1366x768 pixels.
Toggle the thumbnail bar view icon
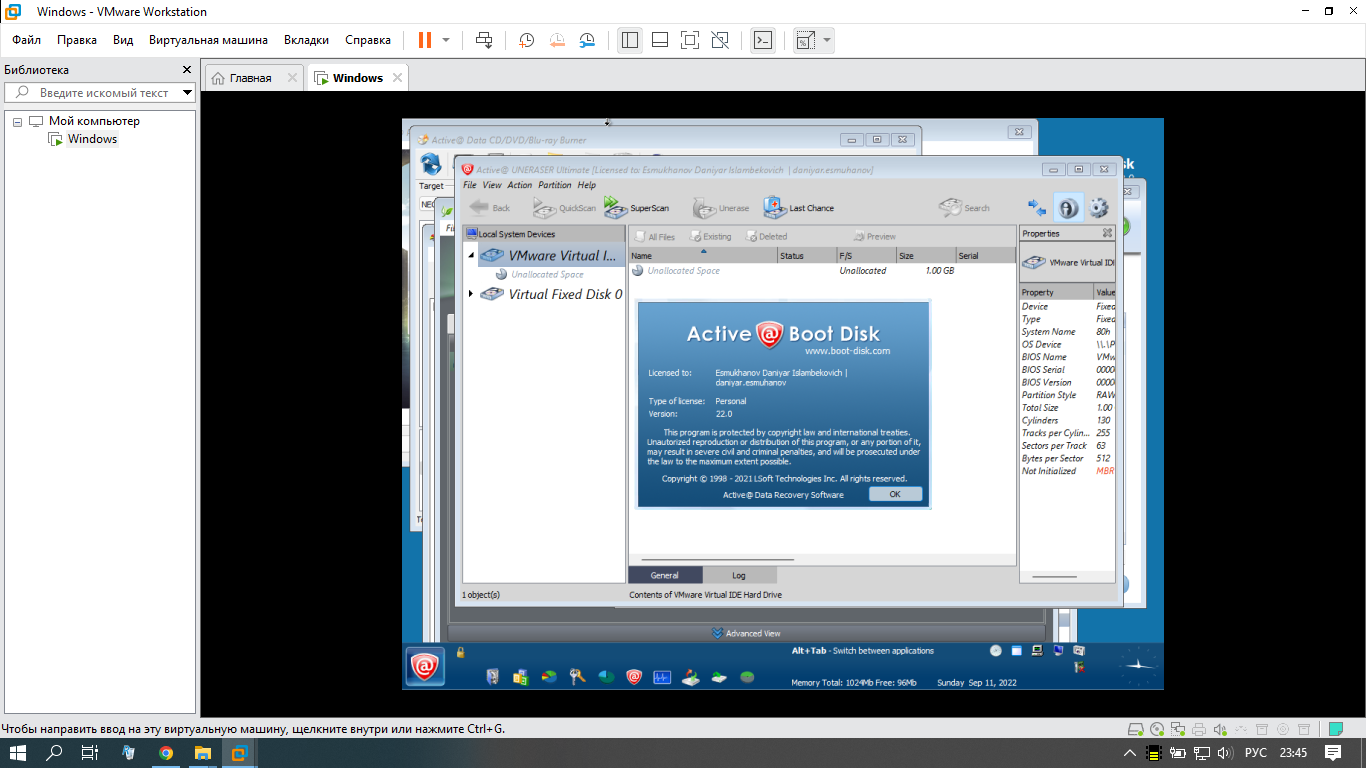click(x=660, y=40)
